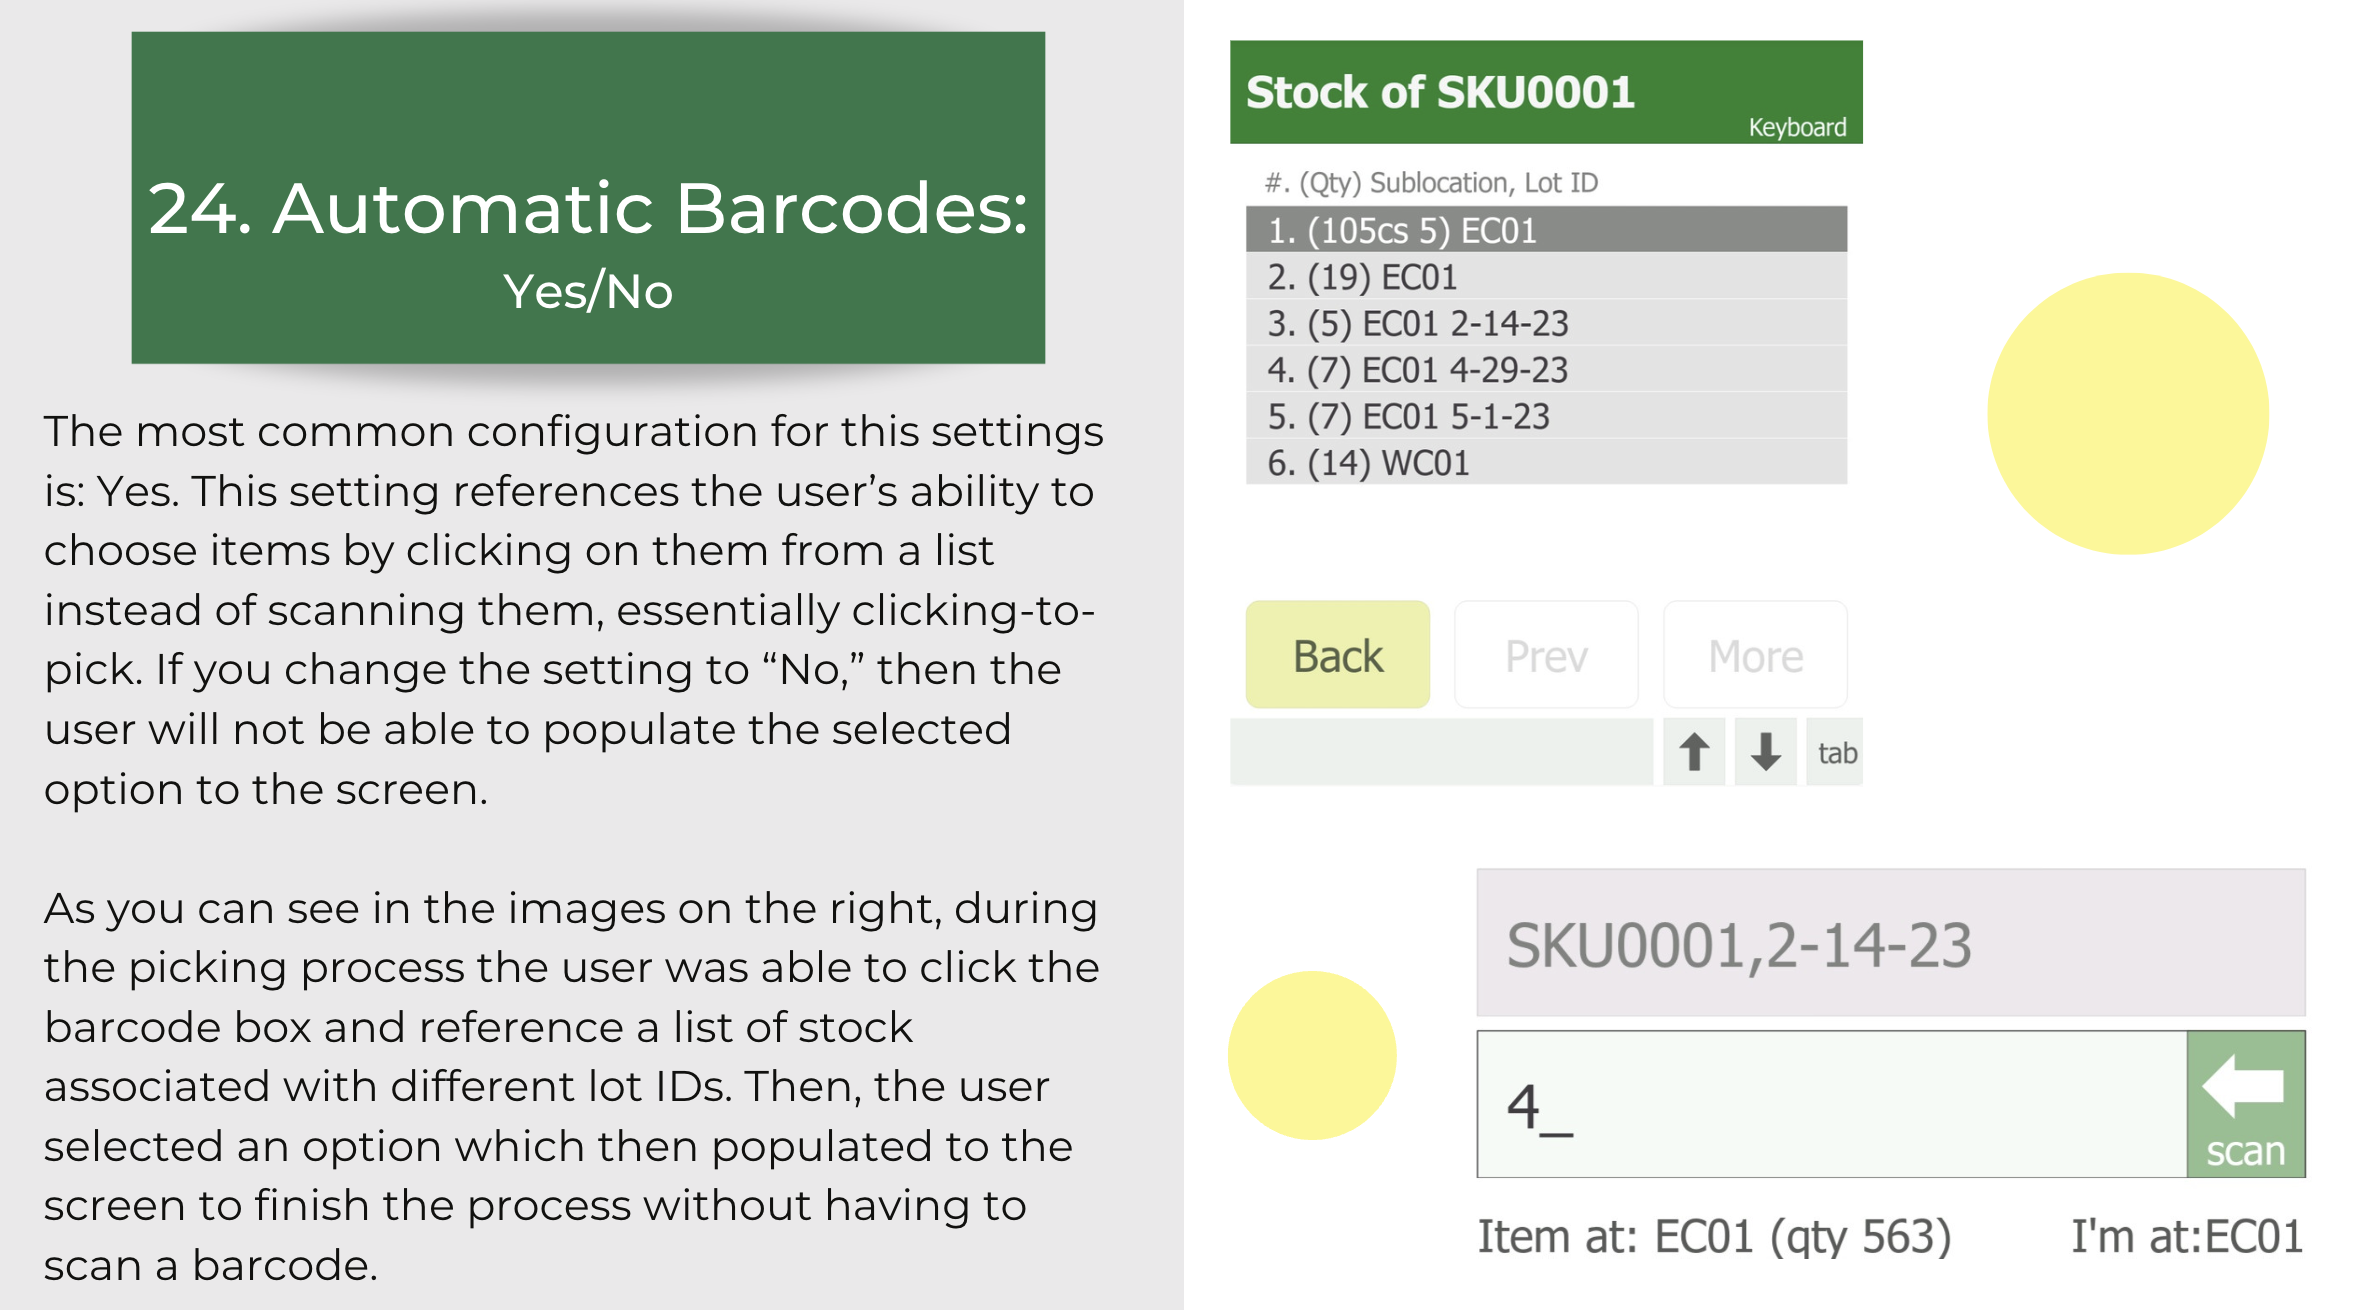
Task: Click the Stock of SKU0001 header
Action: [1546, 92]
